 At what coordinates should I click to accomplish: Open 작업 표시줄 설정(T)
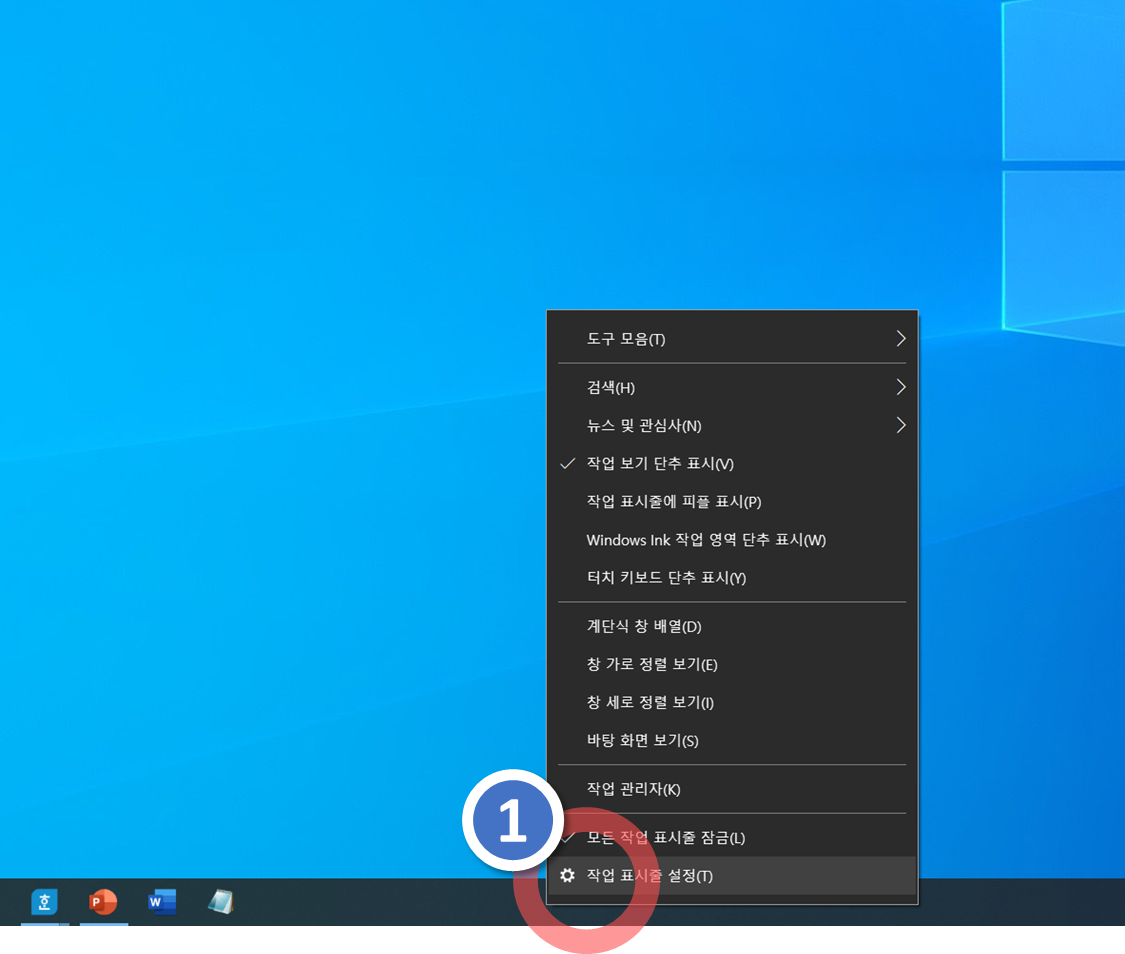(x=732, y=875)
